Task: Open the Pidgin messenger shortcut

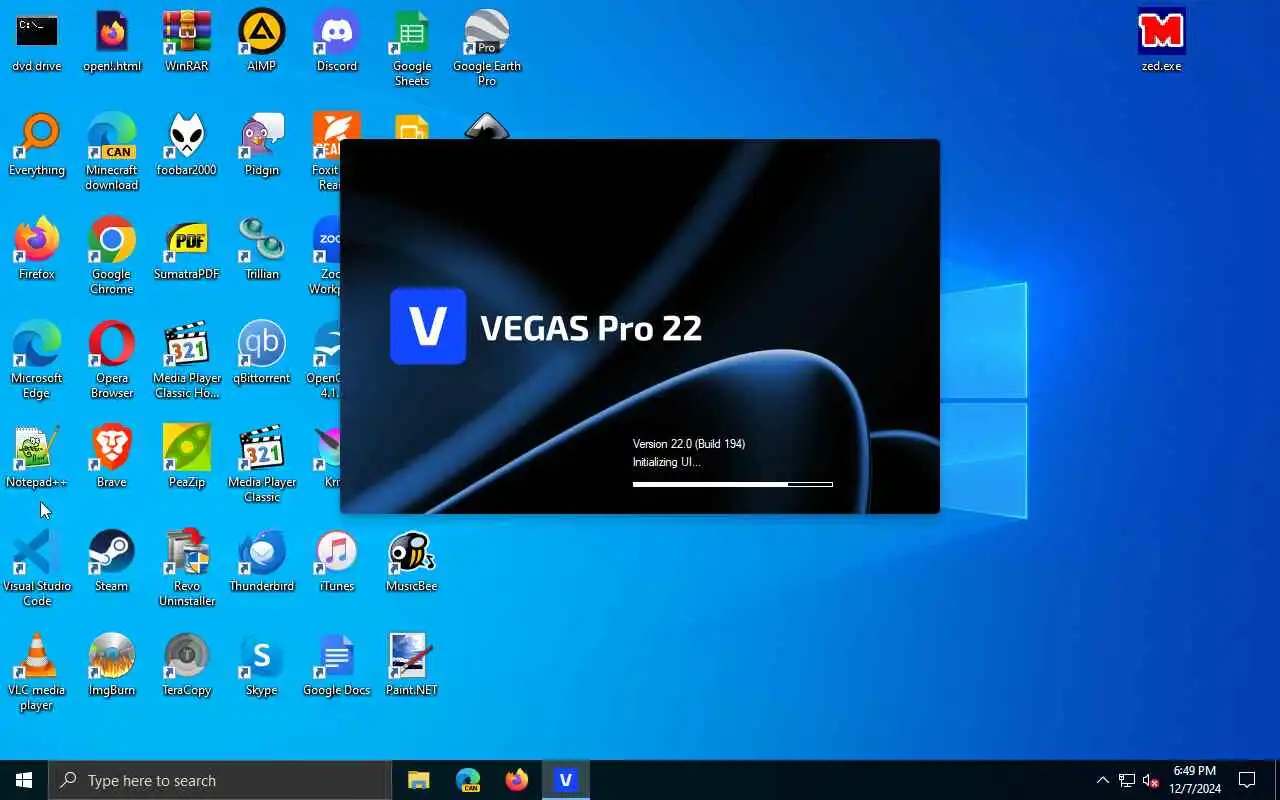Action: point(262,145)
